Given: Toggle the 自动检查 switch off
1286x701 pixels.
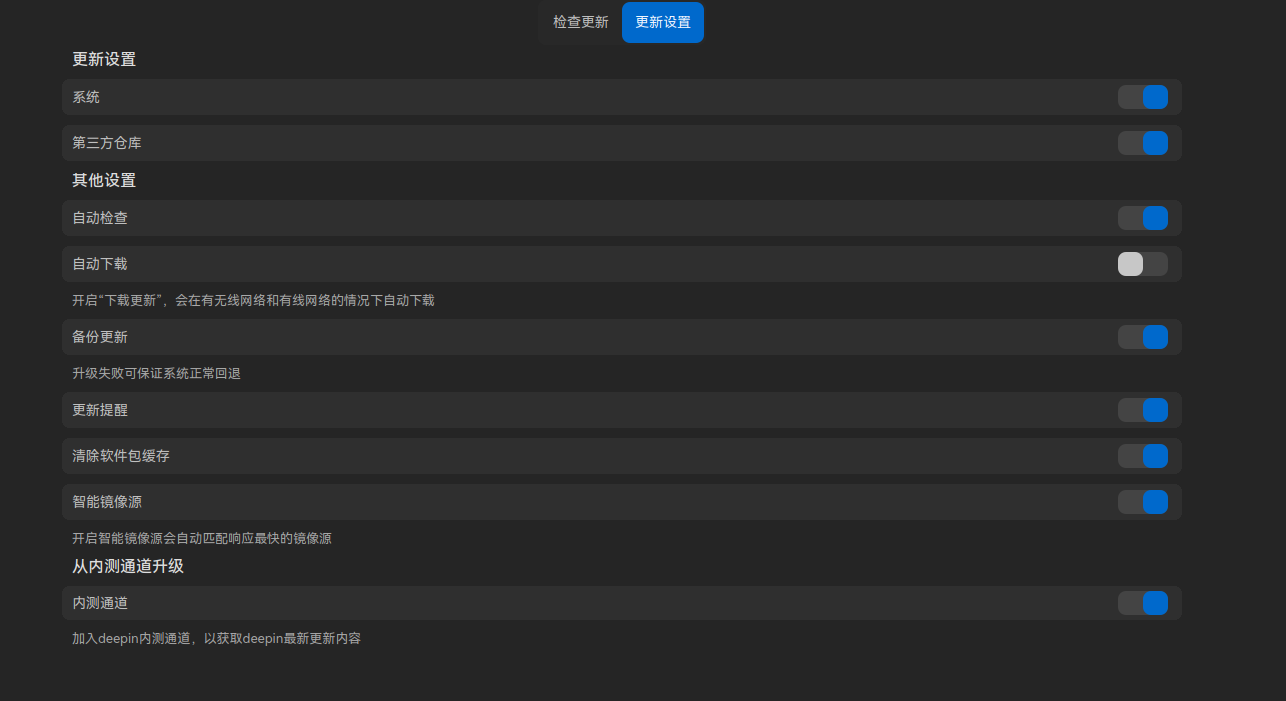Looking at the screenshot, I should [x=1143, y=218].
